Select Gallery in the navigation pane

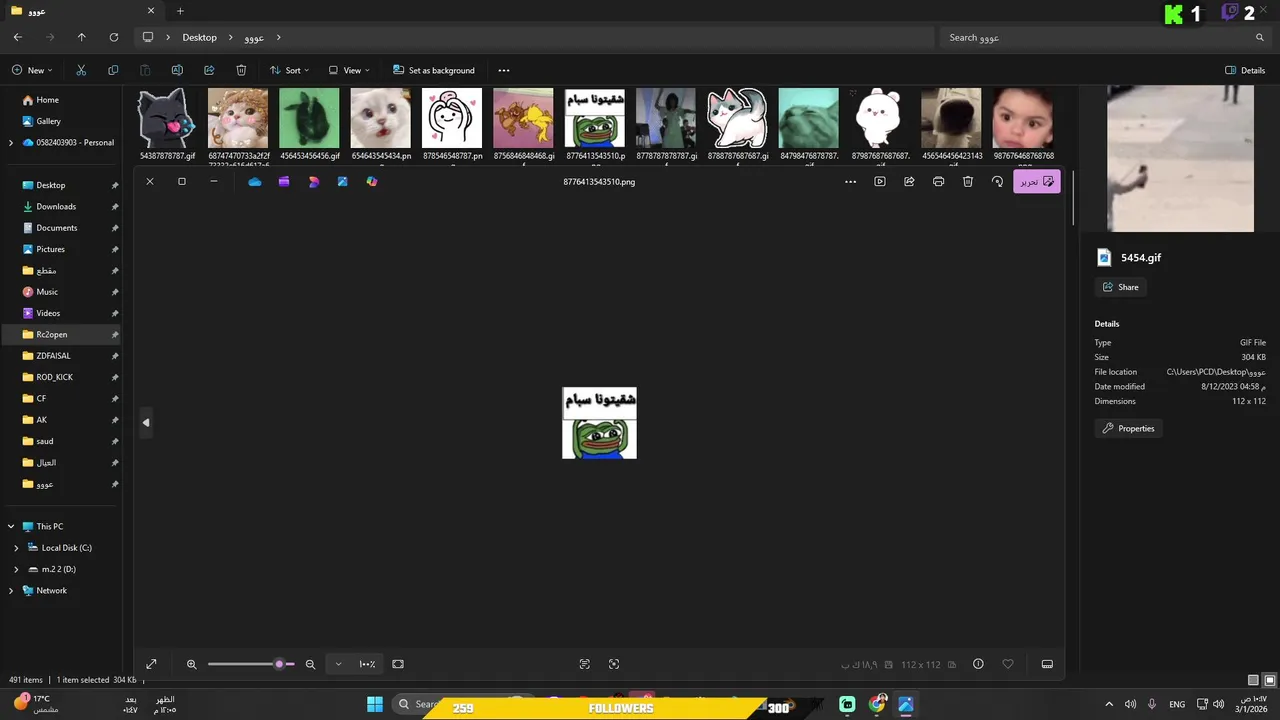pos(48,121)
